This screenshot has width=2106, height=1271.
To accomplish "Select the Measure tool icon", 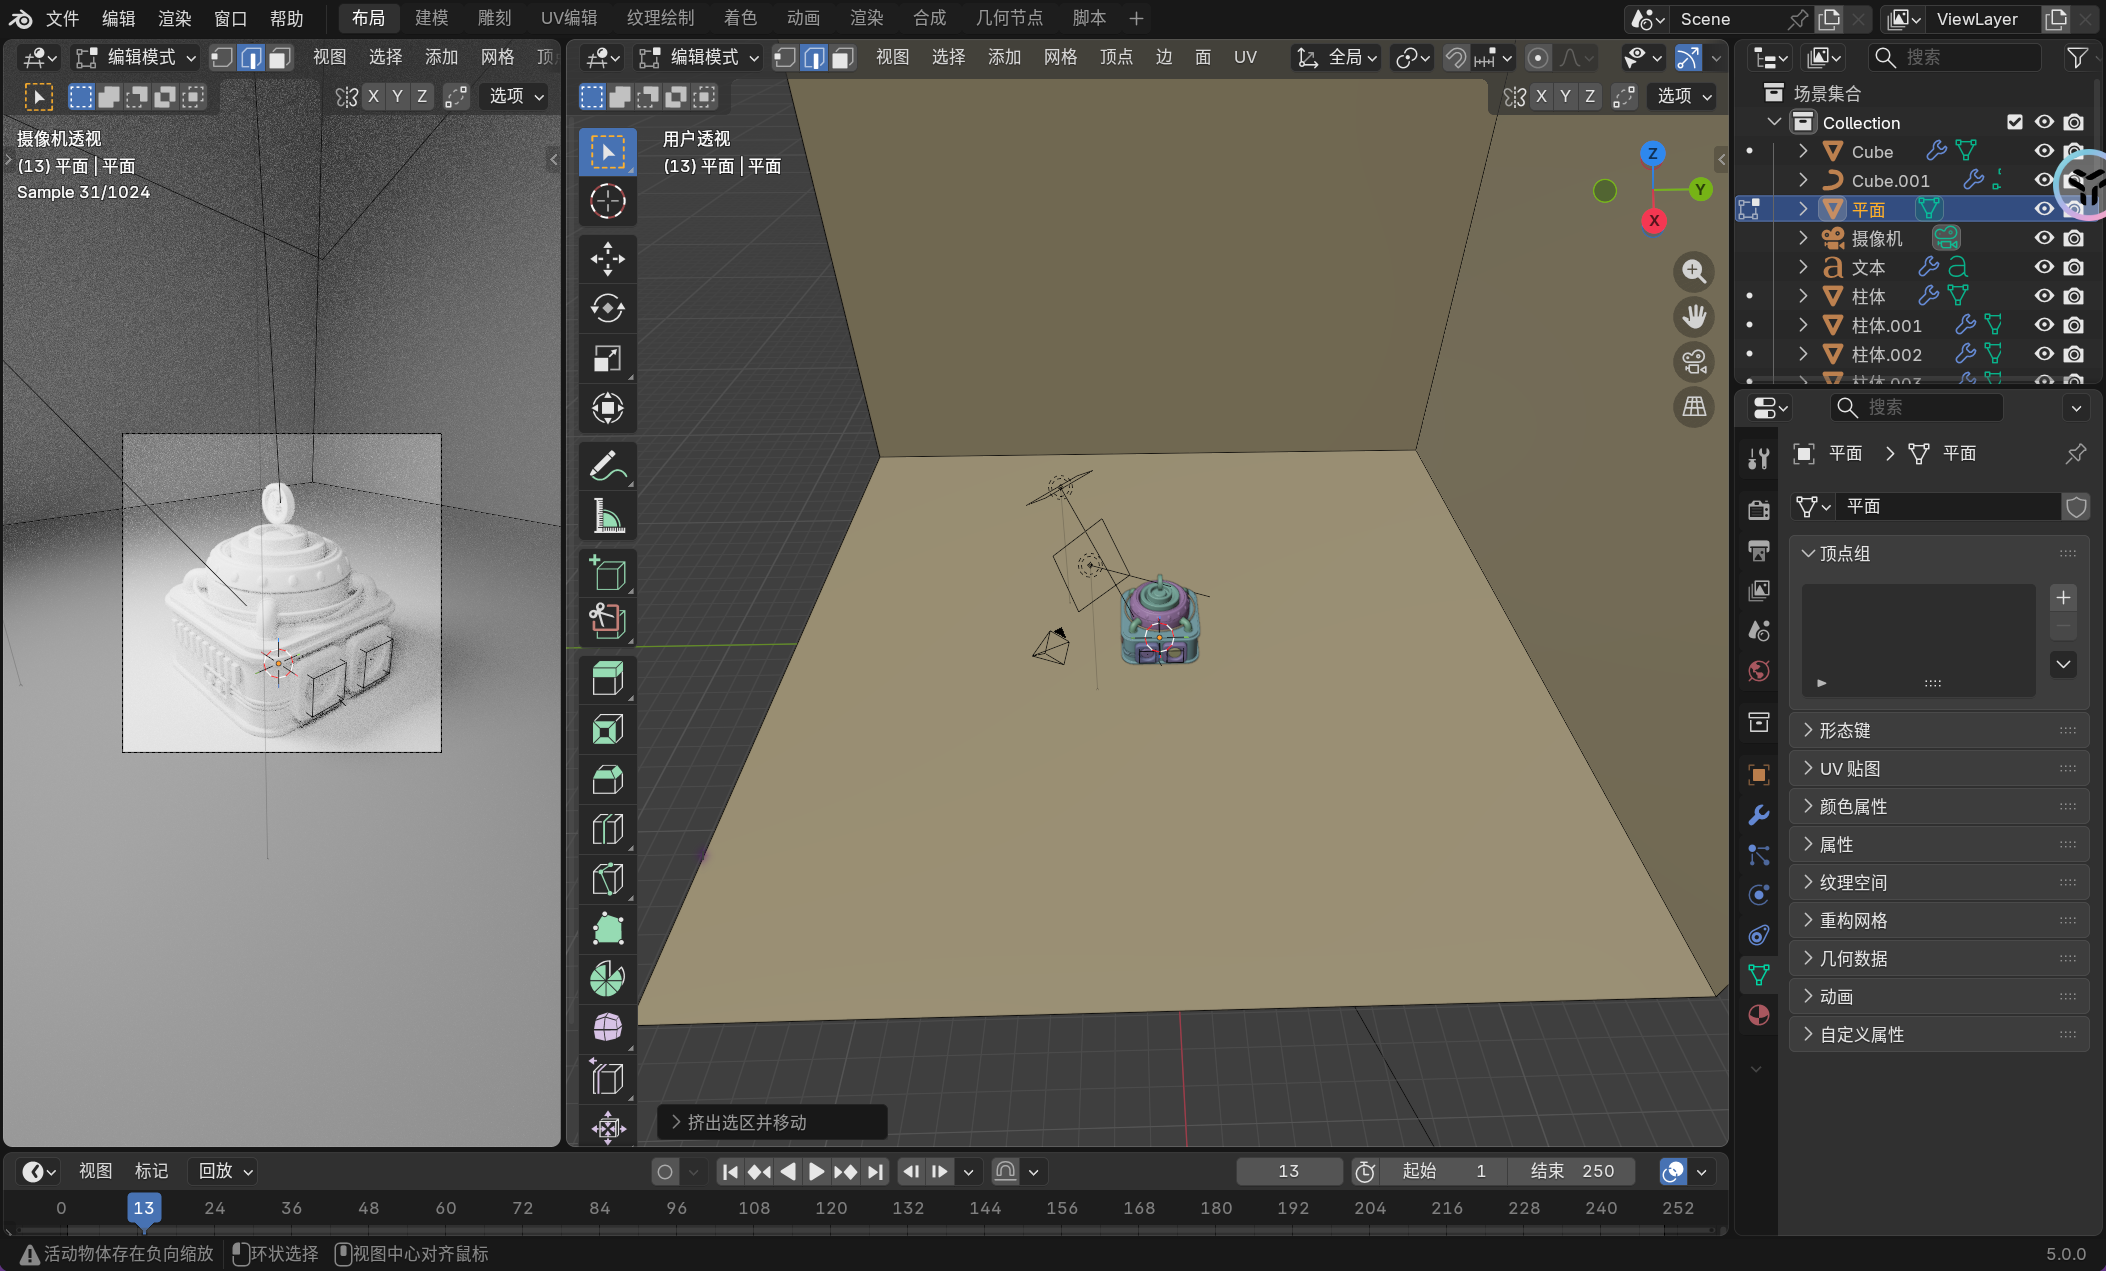I will (607, 516).
